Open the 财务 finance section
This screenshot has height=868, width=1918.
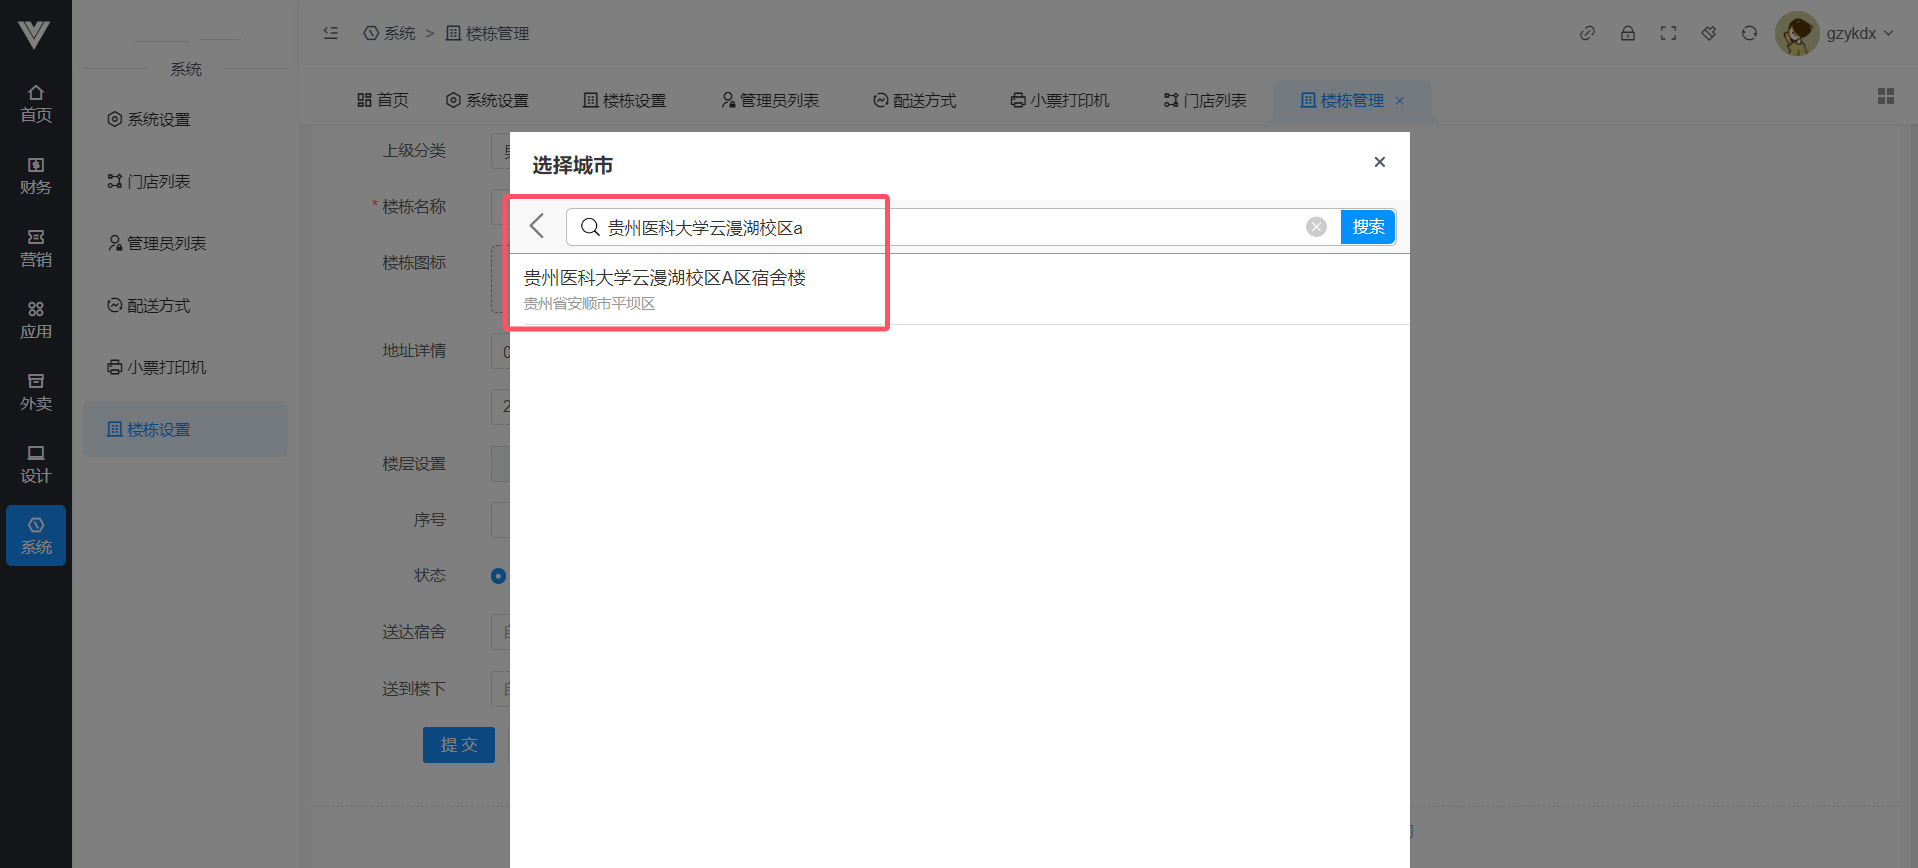point(36,176)
